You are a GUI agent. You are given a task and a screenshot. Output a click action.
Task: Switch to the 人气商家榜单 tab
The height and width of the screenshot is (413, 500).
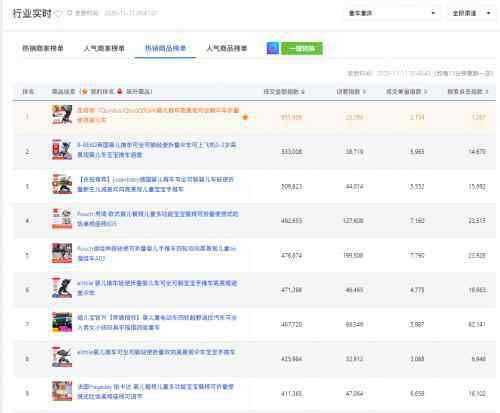point(104,48)
